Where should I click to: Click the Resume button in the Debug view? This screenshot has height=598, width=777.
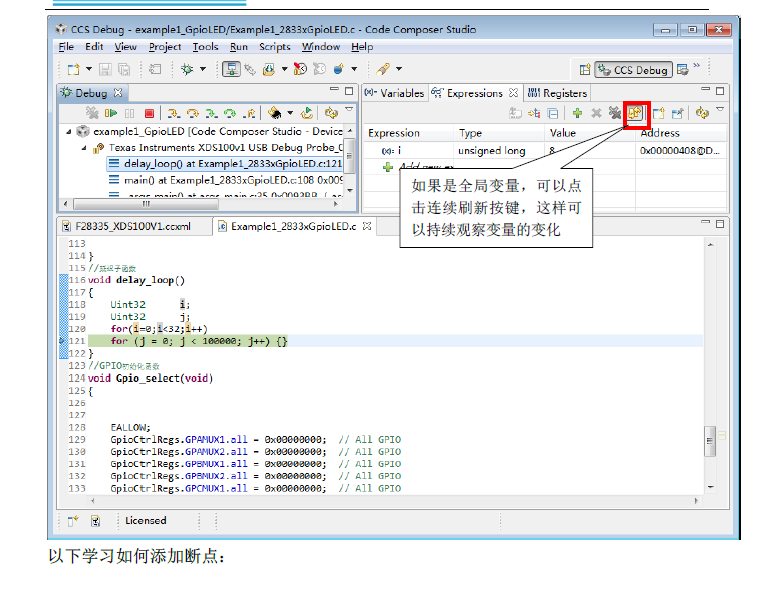click(x=111, y=113)
